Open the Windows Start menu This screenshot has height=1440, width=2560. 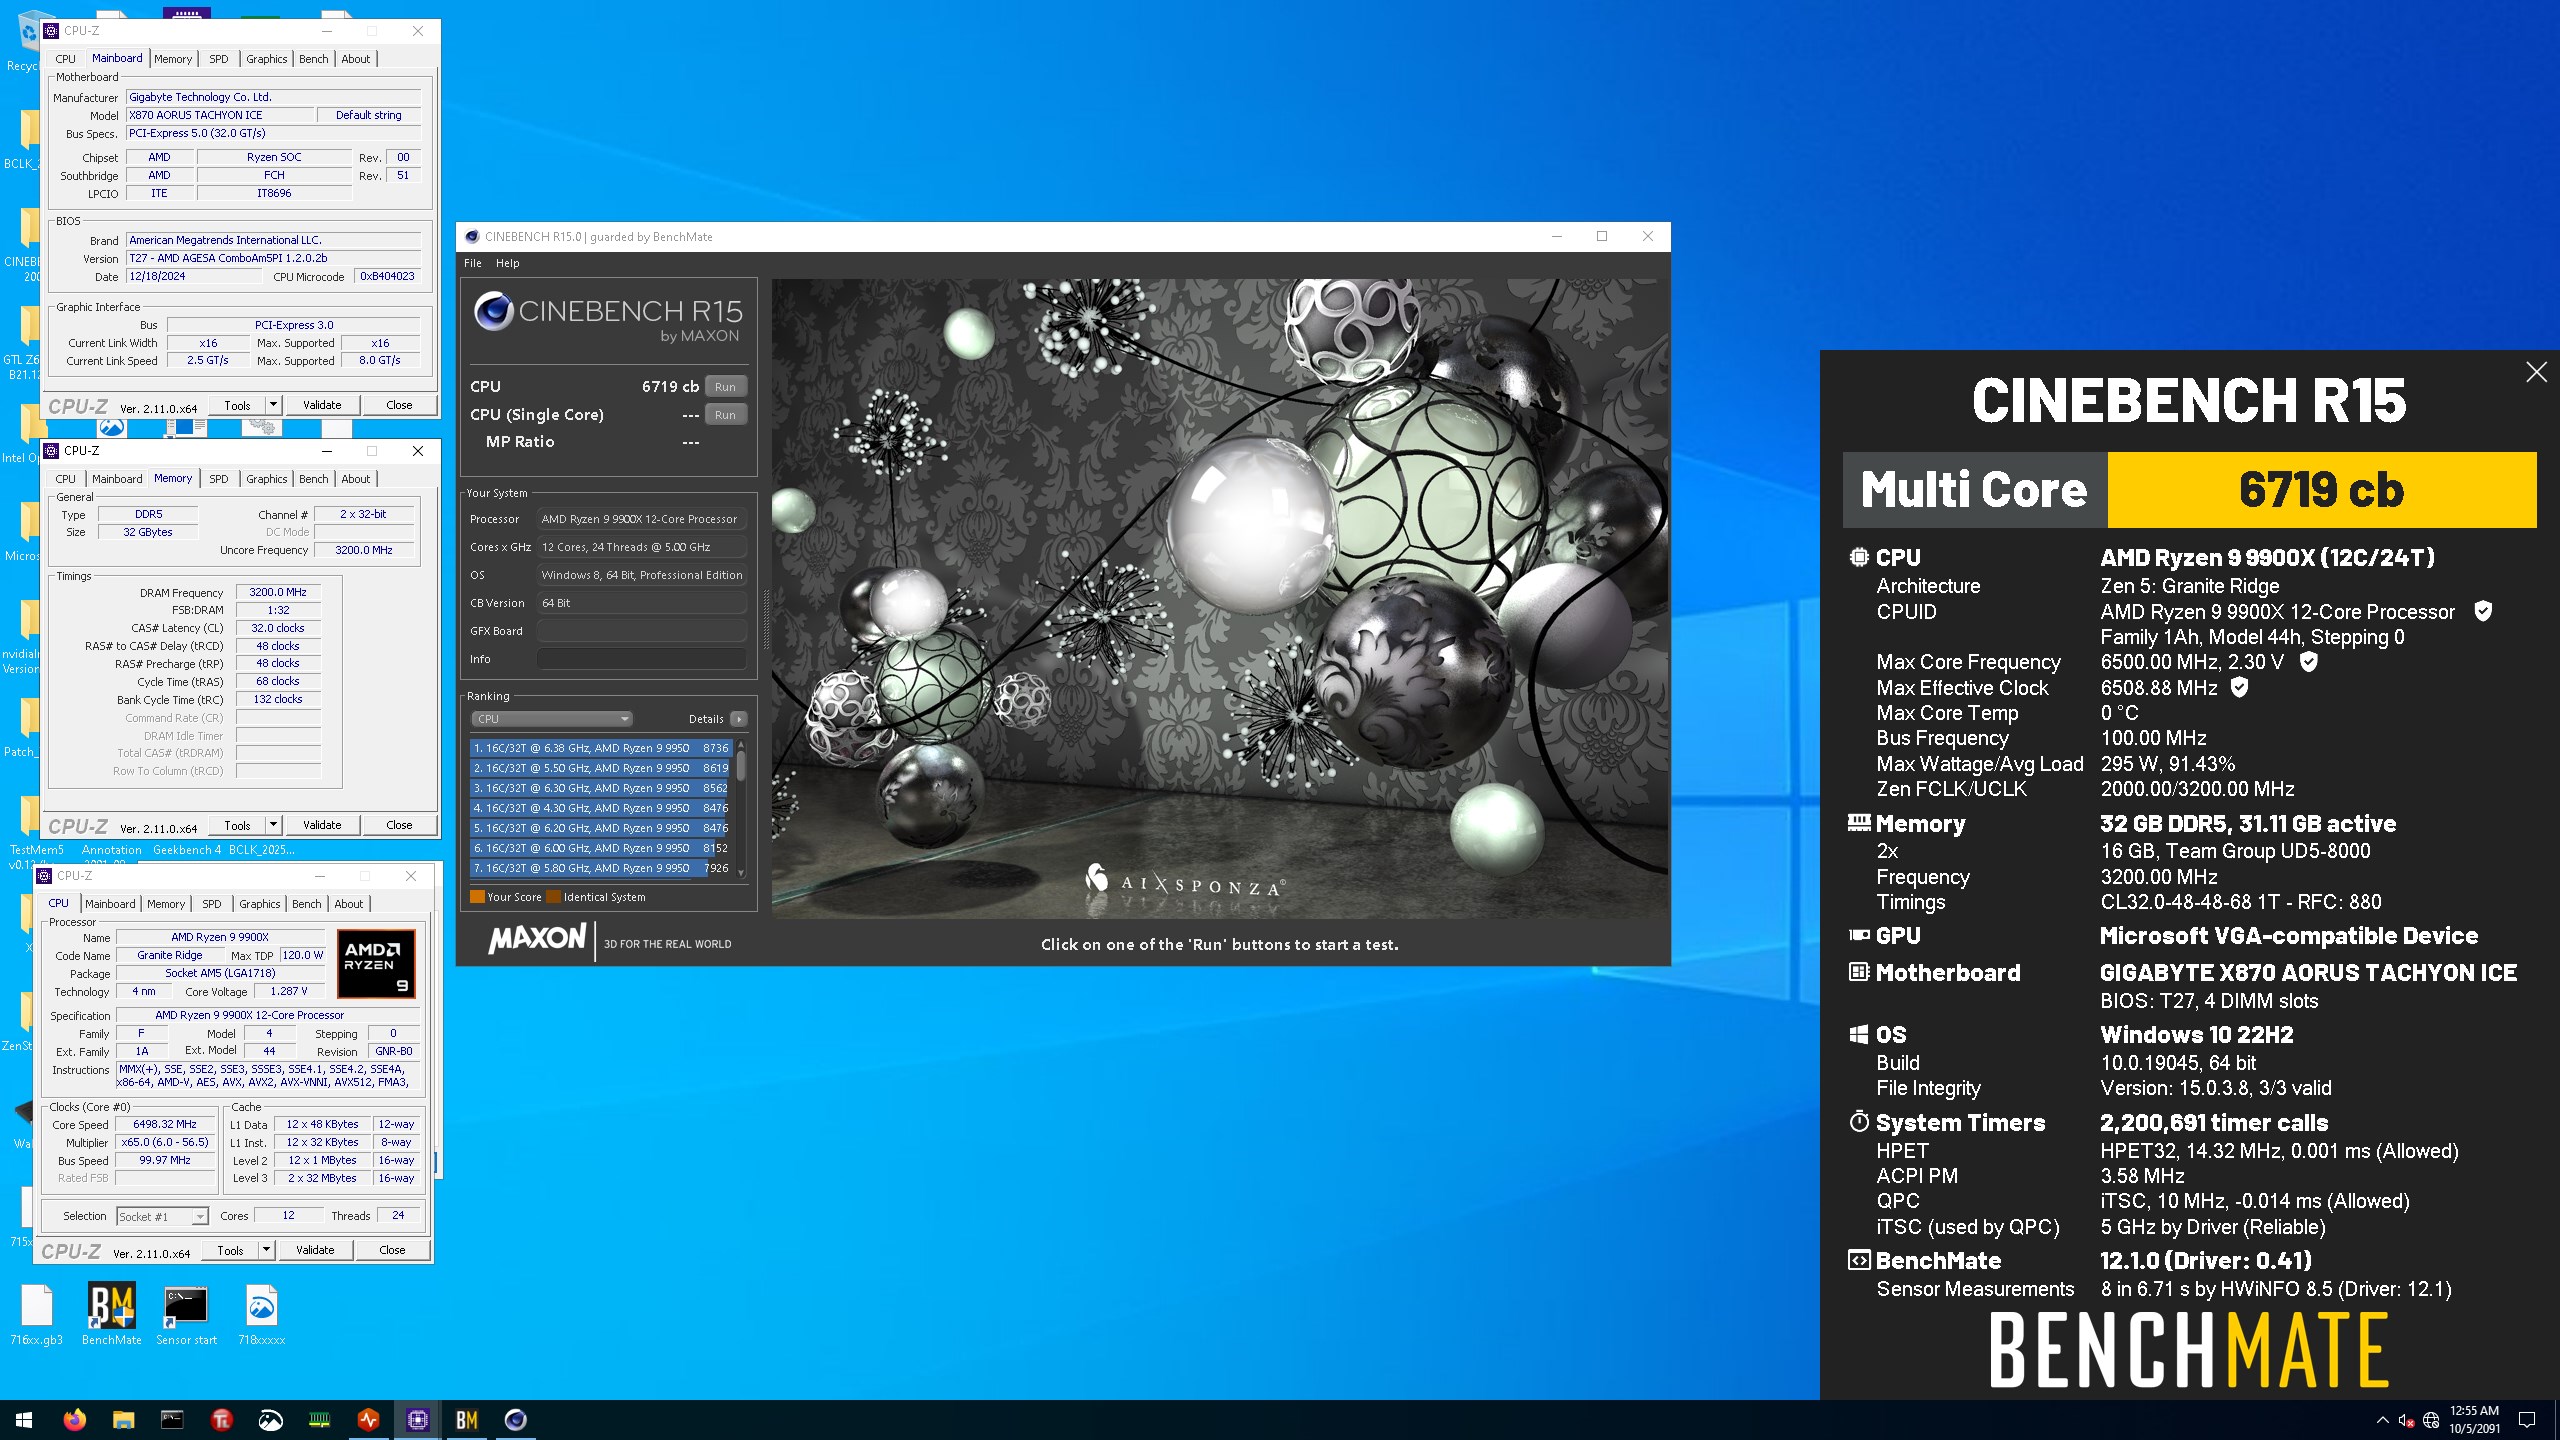(x=24, y=1419)
